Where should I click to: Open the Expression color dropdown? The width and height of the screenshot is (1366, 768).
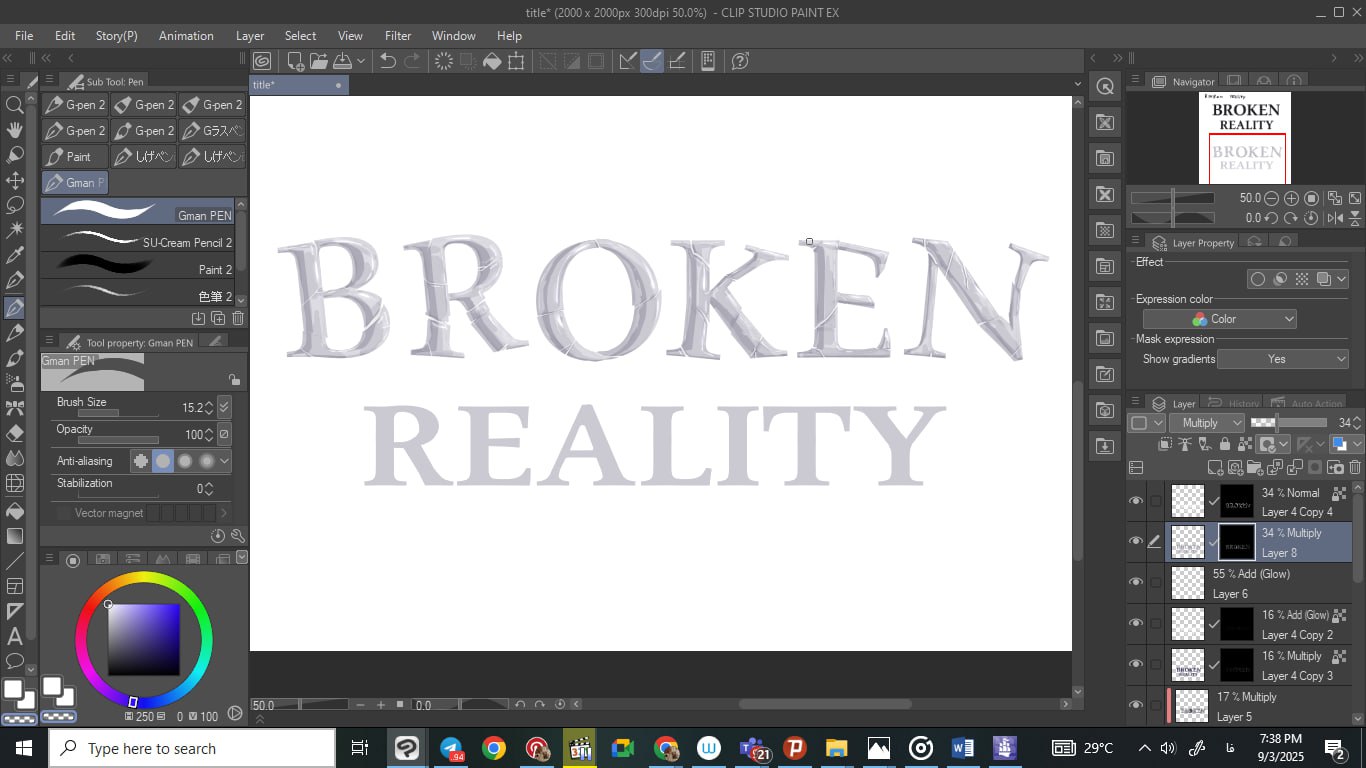(1219, 319)
